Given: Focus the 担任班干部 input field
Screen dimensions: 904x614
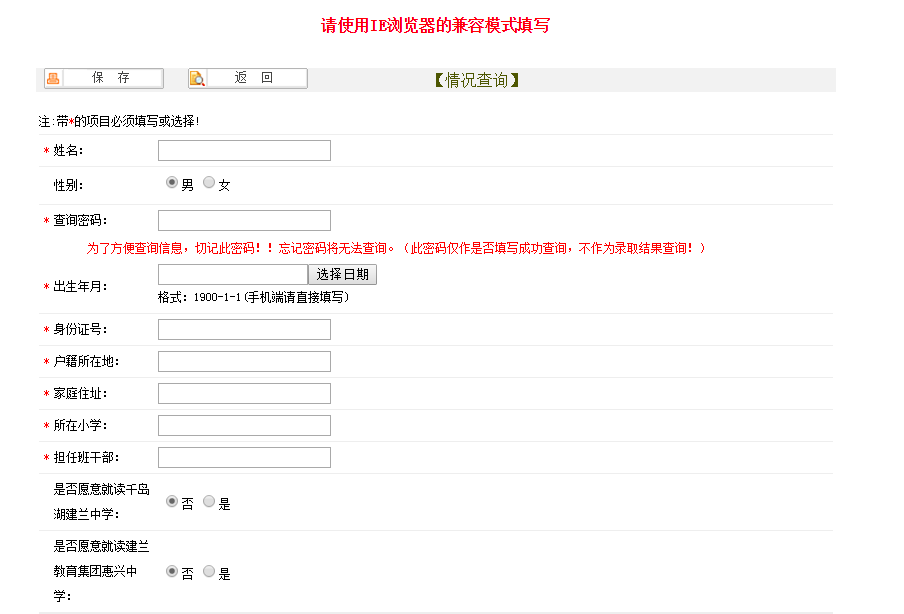Looking at the screenshot, I should tap(244, 458).
